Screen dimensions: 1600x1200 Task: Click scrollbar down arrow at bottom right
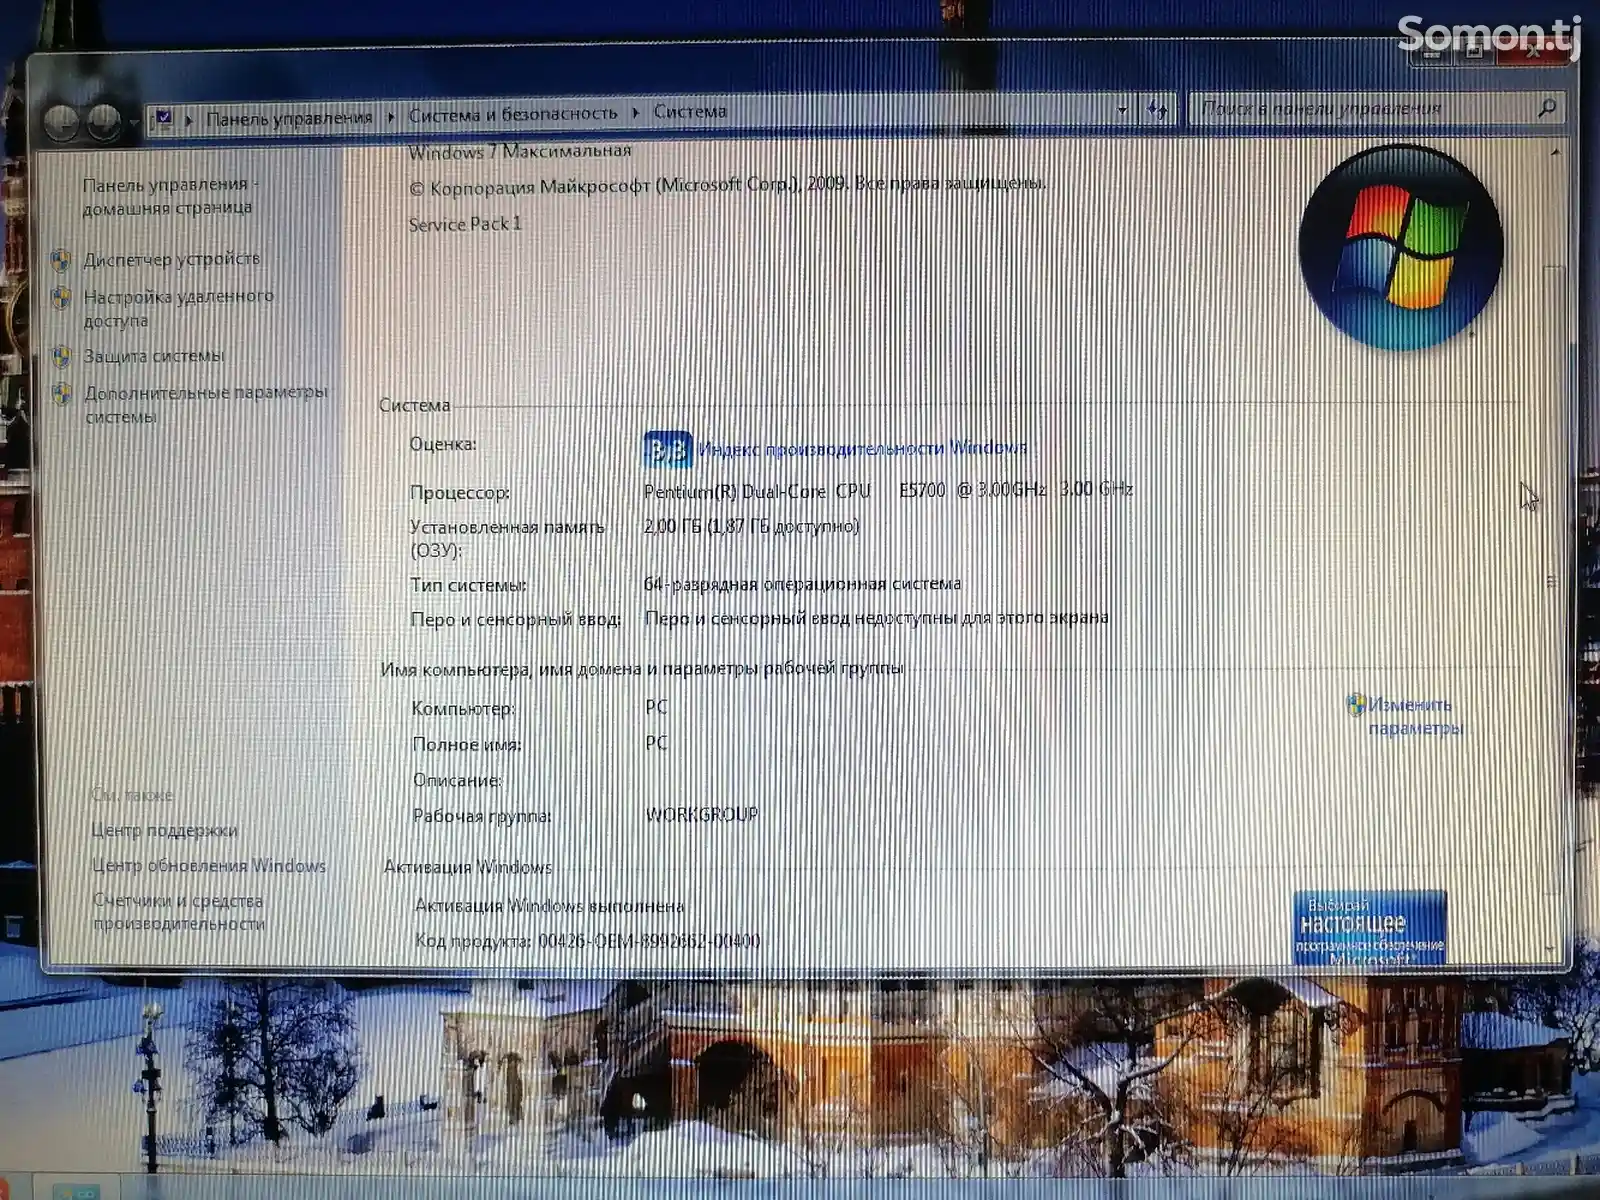[x=1551, y=948]
